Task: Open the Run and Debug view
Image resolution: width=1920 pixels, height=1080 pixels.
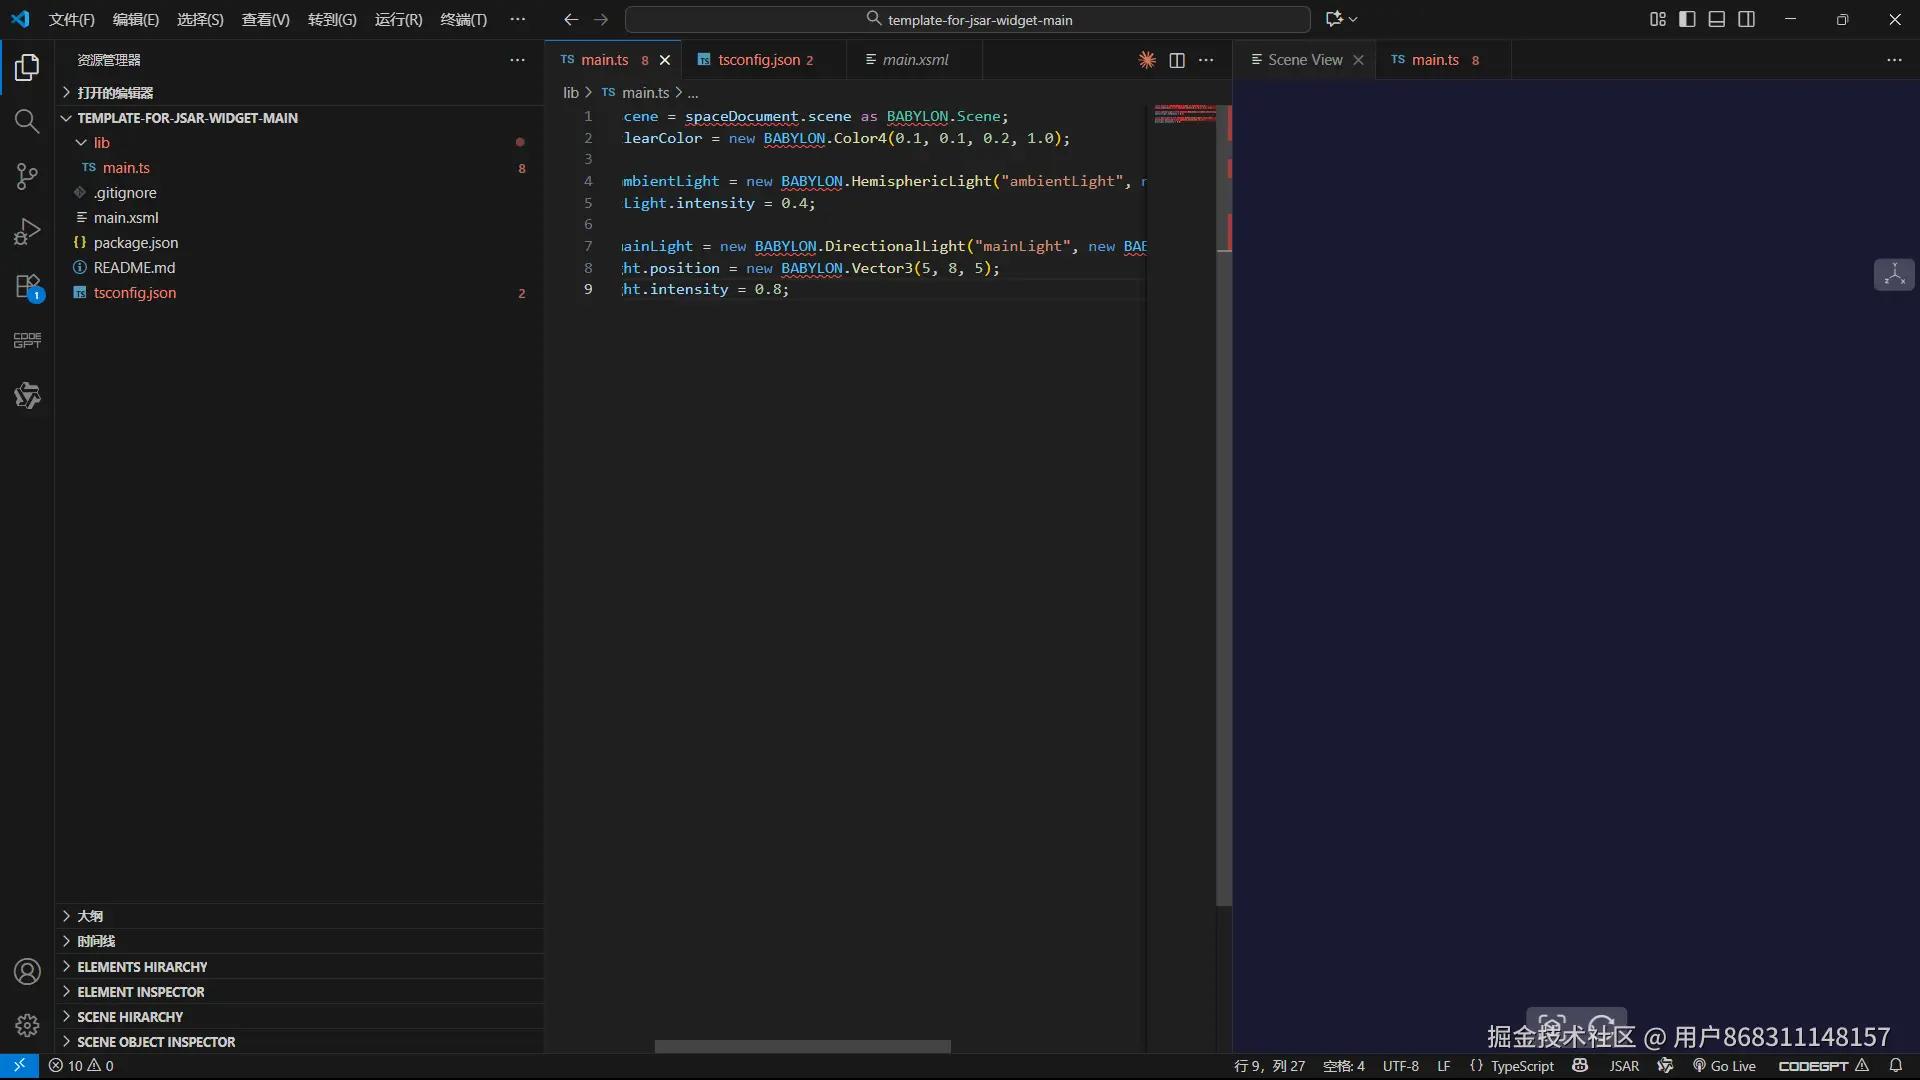Action: coord(27,232)
